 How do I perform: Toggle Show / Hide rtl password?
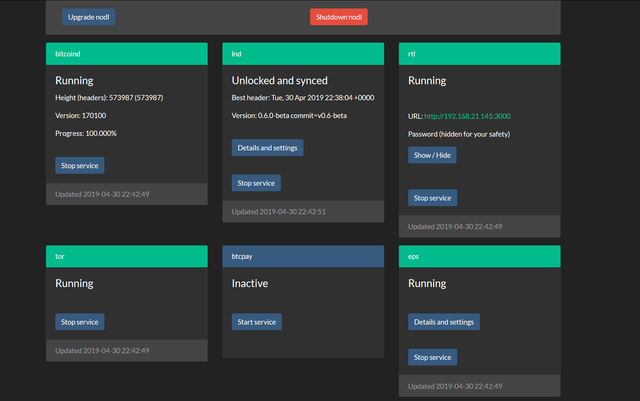tap(432, 155)
